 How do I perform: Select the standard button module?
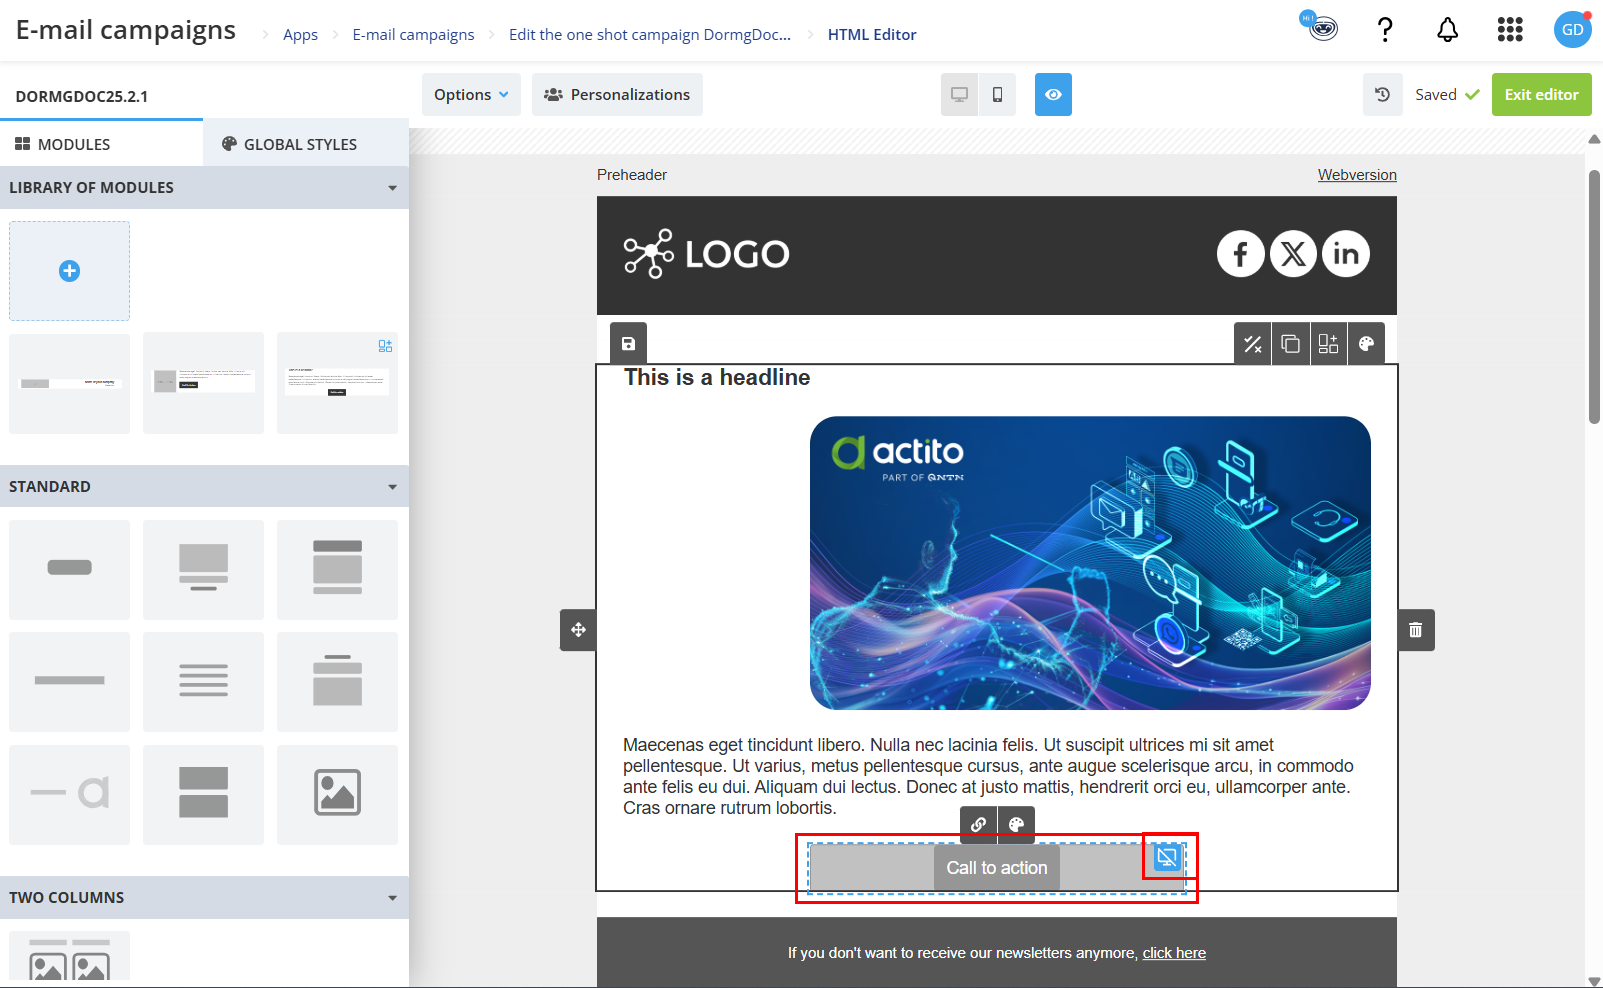(69, 569)
